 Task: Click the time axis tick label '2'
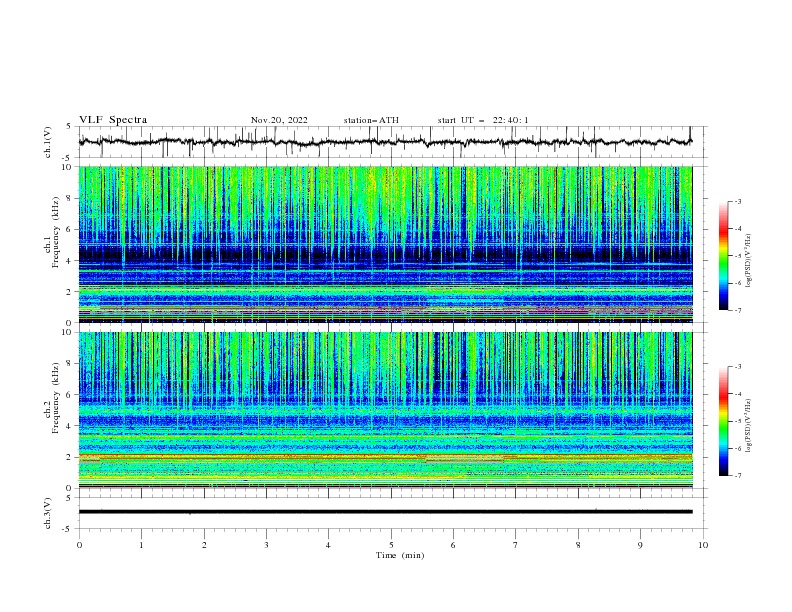click(x=204, y=545)
